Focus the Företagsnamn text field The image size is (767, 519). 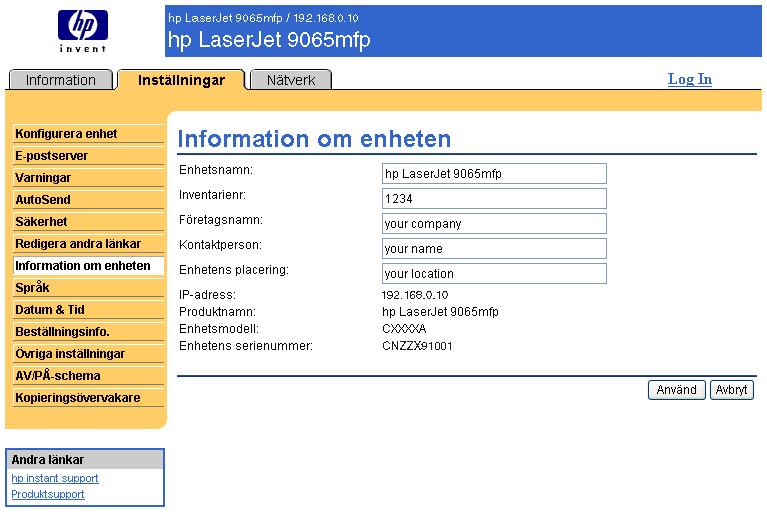click(x=494, y=224)
